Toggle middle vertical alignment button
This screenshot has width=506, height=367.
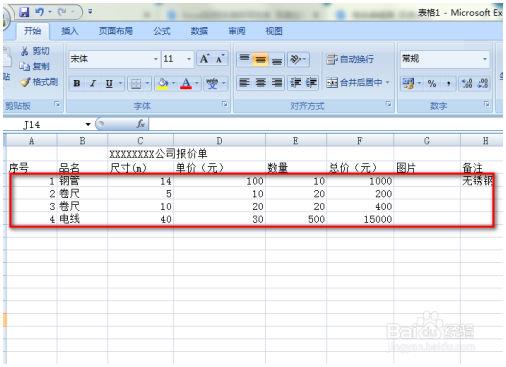[260, 59]
